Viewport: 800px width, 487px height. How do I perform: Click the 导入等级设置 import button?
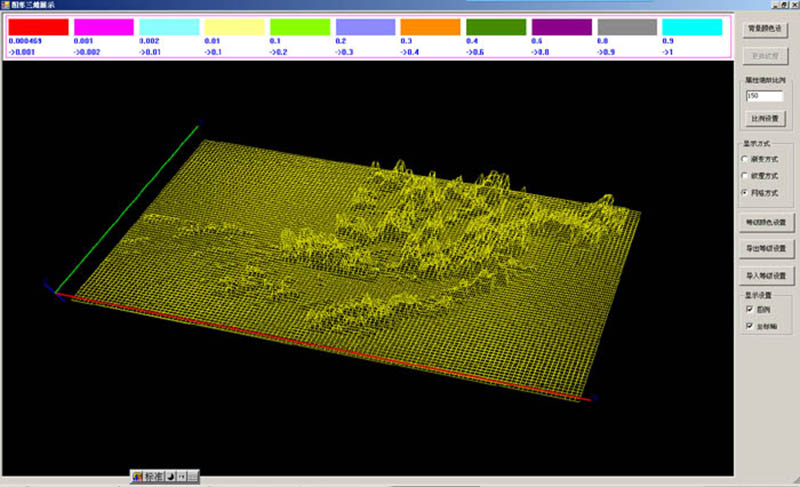pyautogui.click(x=766, y=274)
